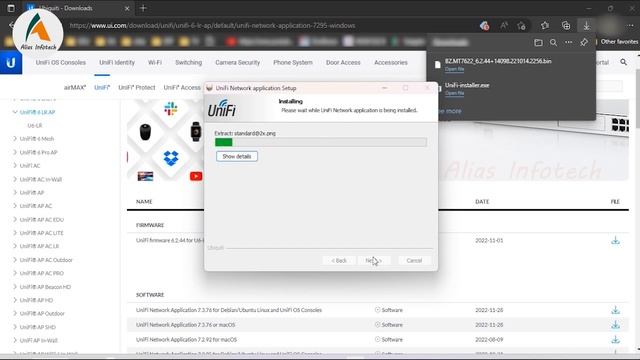Download UniFi firmware 6.2.44 file icon
The height and width of the screenshot is (360, 640).
point(615,240)
